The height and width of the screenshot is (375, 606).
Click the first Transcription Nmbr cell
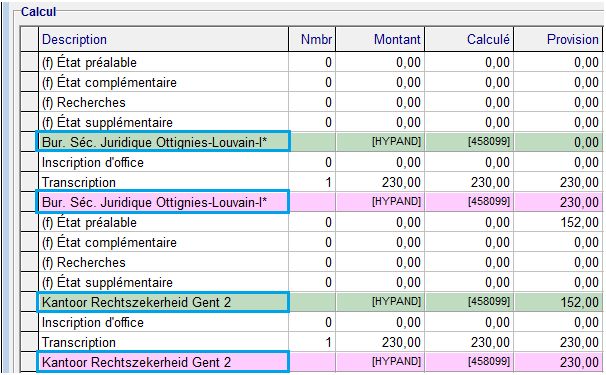coord(312,182)
